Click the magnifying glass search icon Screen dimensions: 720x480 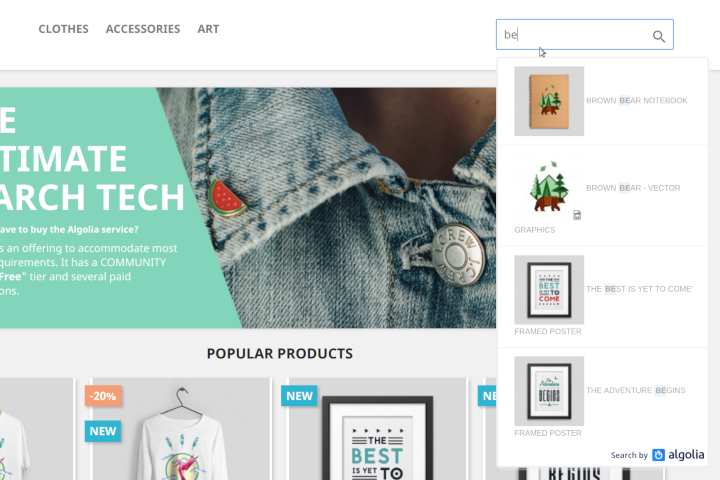(658, 36)
